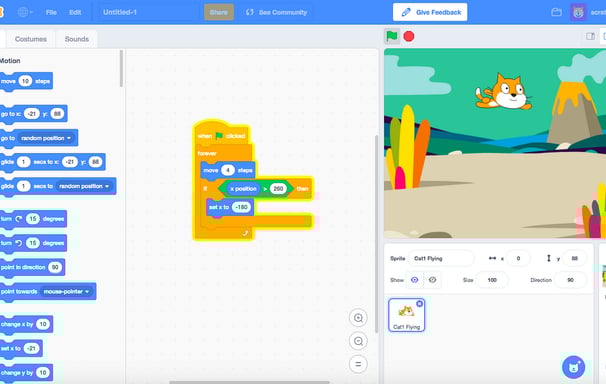606x384 pixels.
Task: Edit the sprite Size field
Action: click(492, 280)
